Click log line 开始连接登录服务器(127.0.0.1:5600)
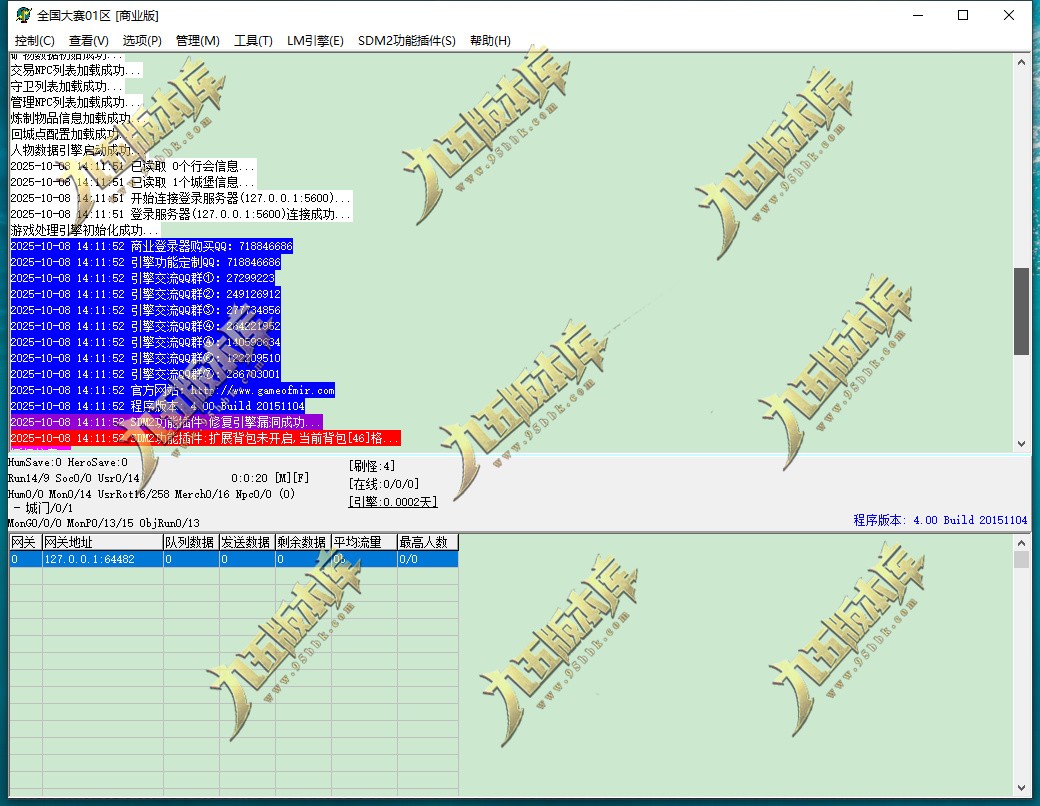This screenshot has width=1040, height=806. [181, 198]
